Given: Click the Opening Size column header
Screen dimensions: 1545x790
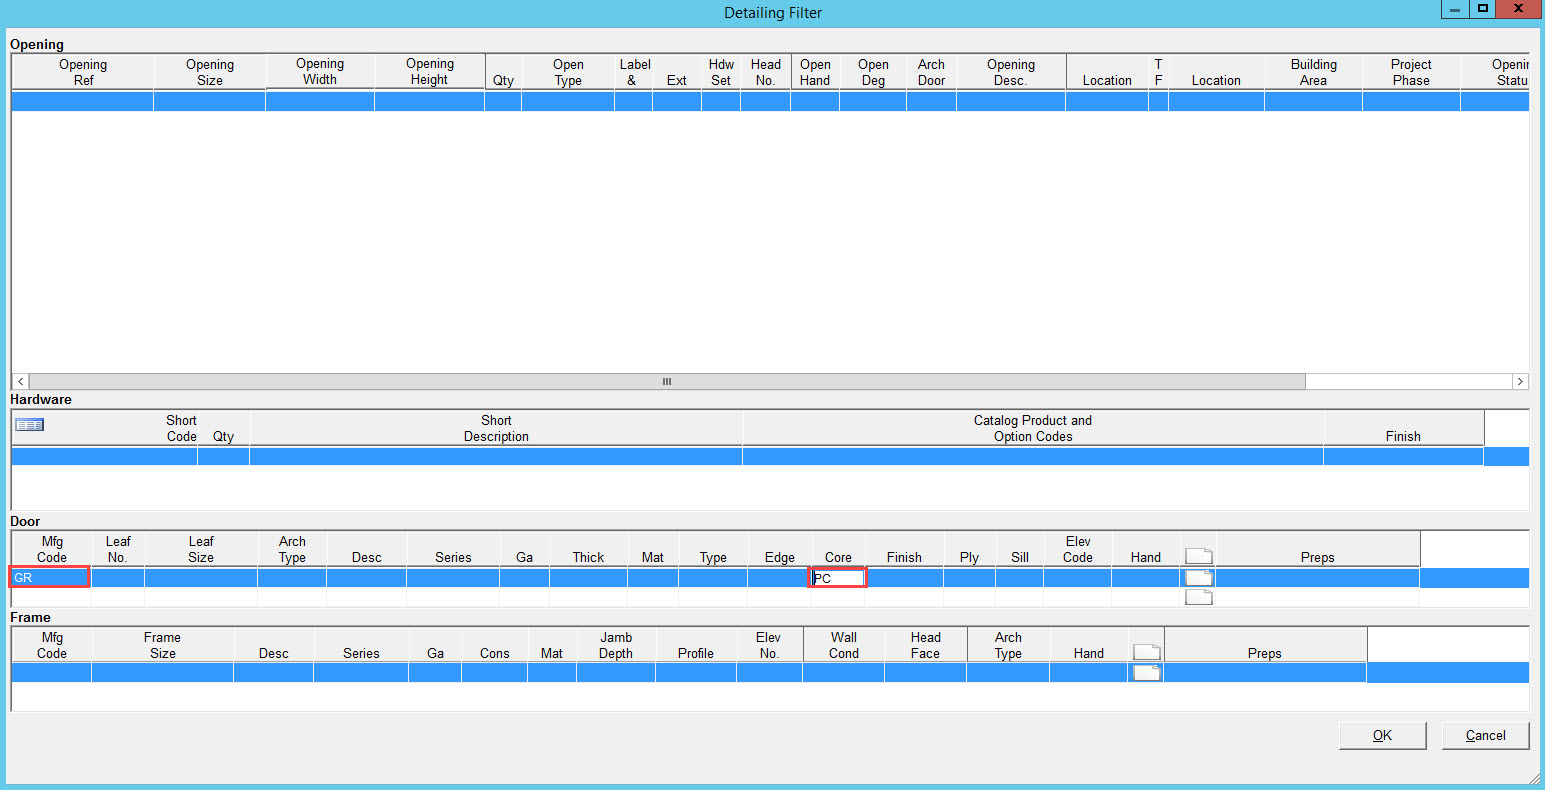Looking at the screenshot, I should (210, 72).
